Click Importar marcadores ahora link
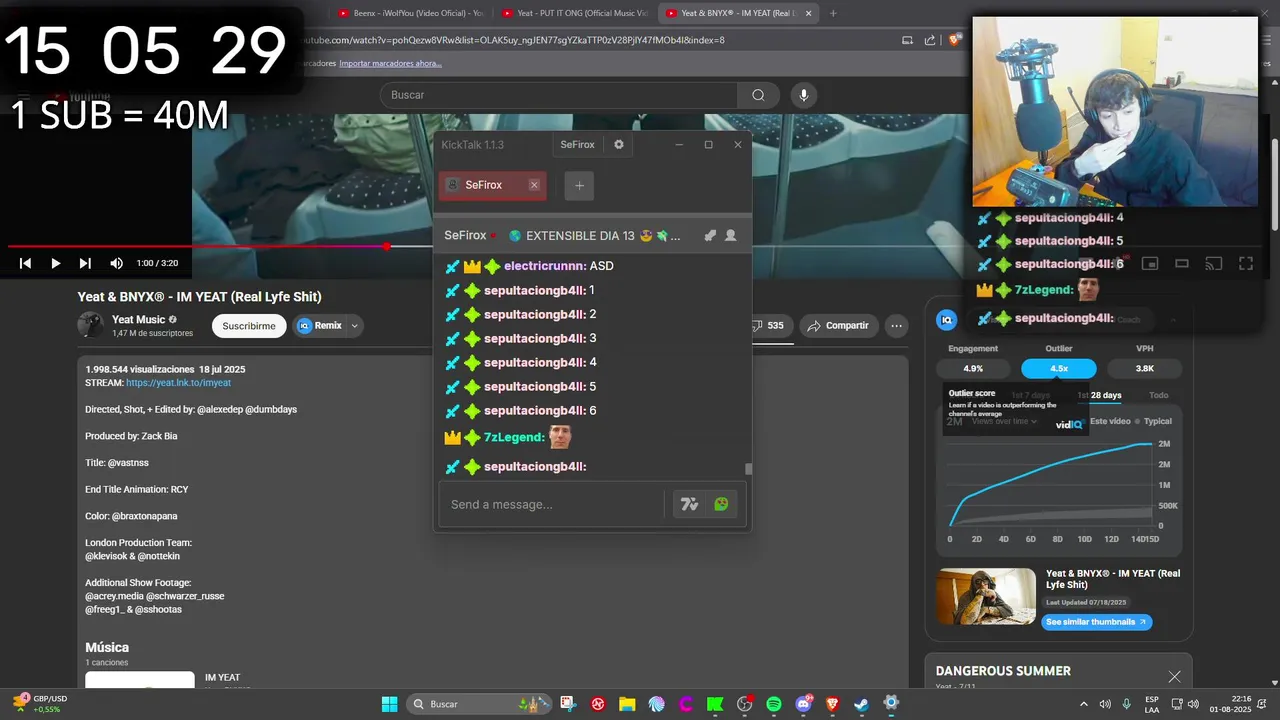 coord(390,63)
